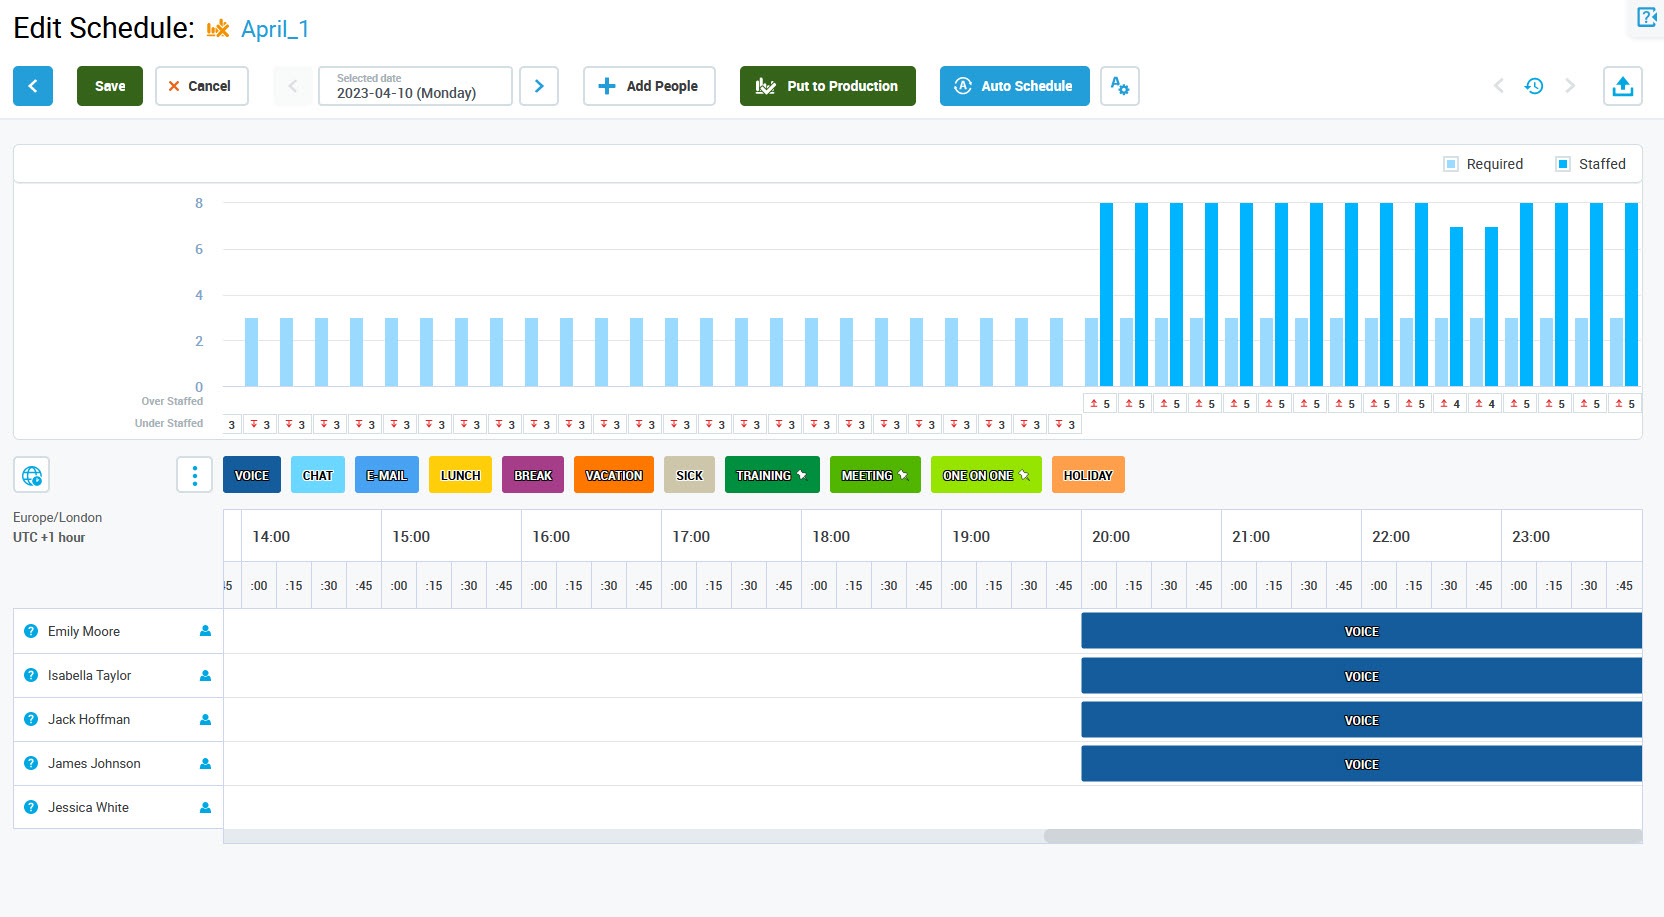Toggle the Required legend checkbox
This screenshot has width=1664, height=917.
point(1451,164)
